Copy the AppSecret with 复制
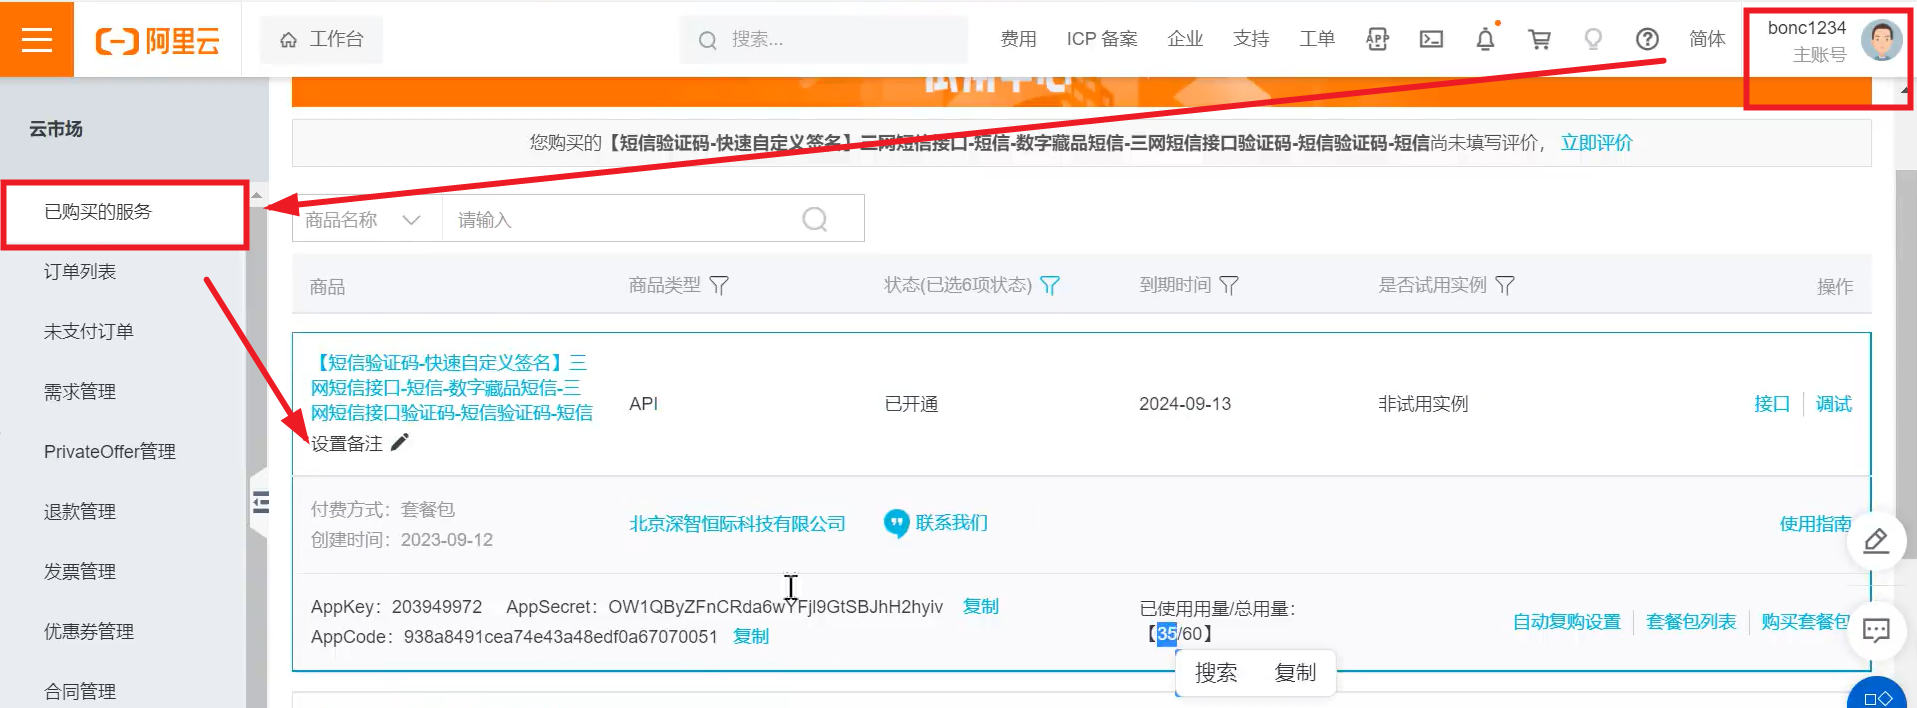 click(x=981, y=606)
